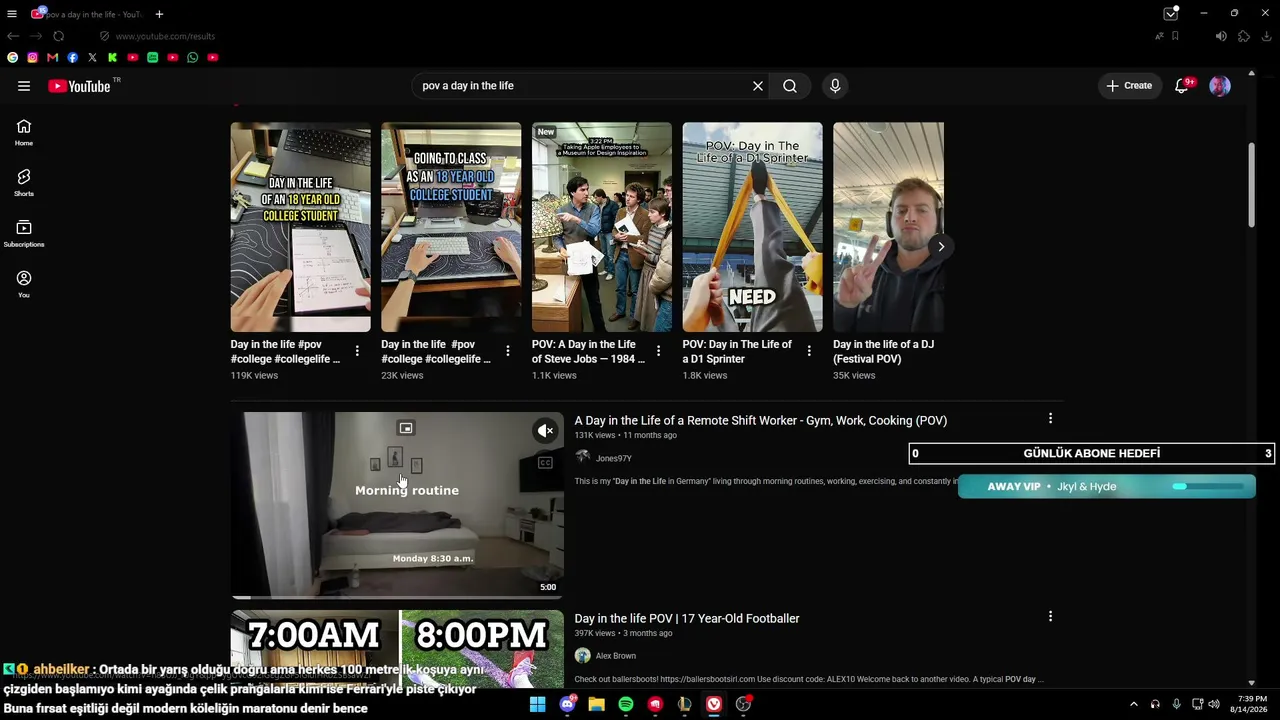Open 'Day in the life POV | 17 Year-Old Footballer'

tap(687, 619)
